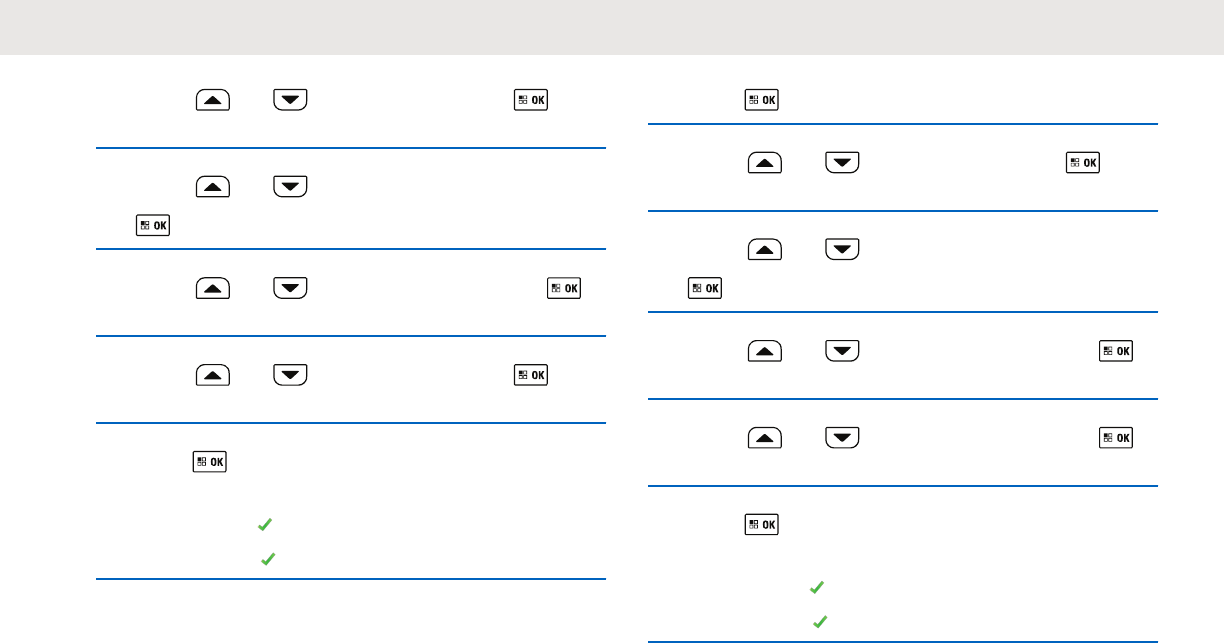The image size is (1224, 643).
Task: Click the bottom green checkmark in the right column
Action: [820, 623]
